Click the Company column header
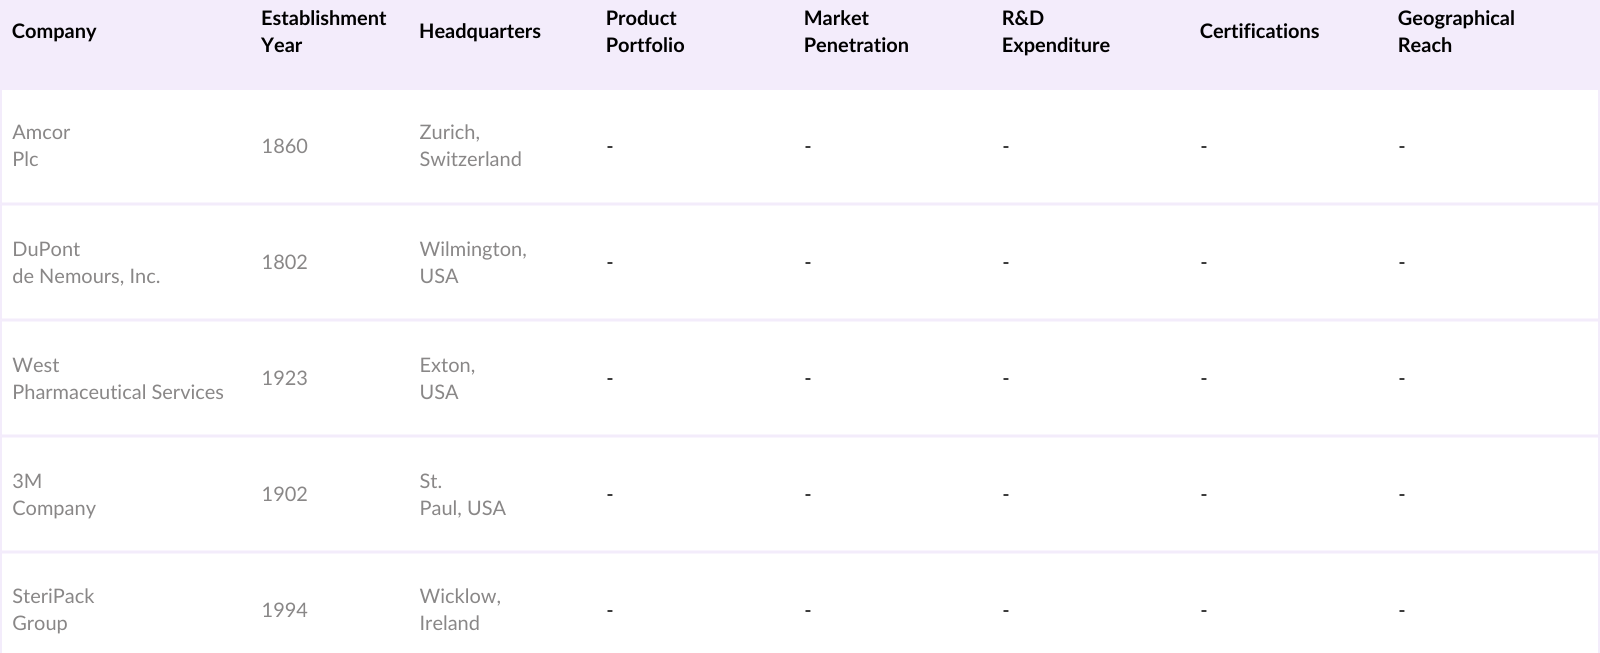Image resolution: width=1600 pixels, height=653 pixels. tap(54, 31)
